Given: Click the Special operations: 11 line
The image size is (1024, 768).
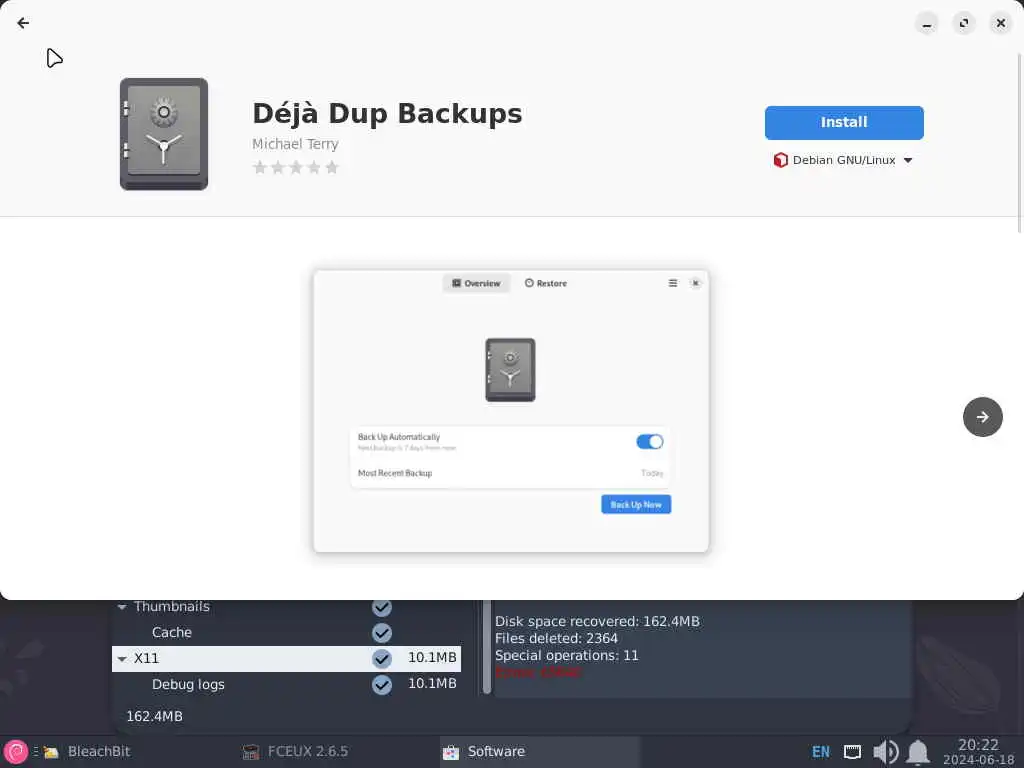Looking at the screenshot, I should (566, 655).
